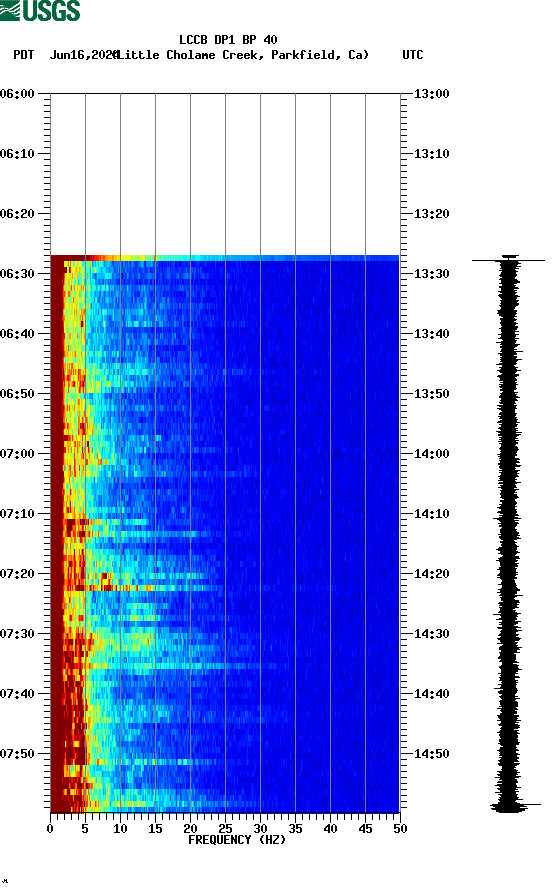Click the 25 Hz frequency tick label
Image resolution: width=552 pixels, height=892 pixels.
225,829
